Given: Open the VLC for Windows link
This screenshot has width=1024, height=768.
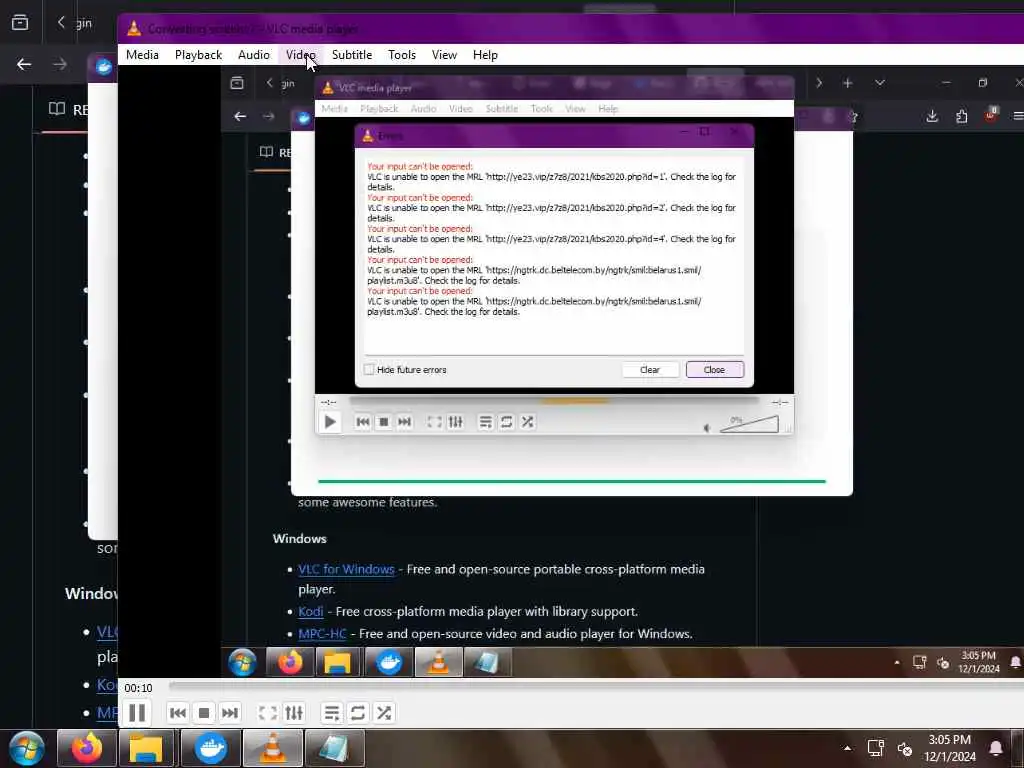Looking at the screenshot, I should 346,569.
